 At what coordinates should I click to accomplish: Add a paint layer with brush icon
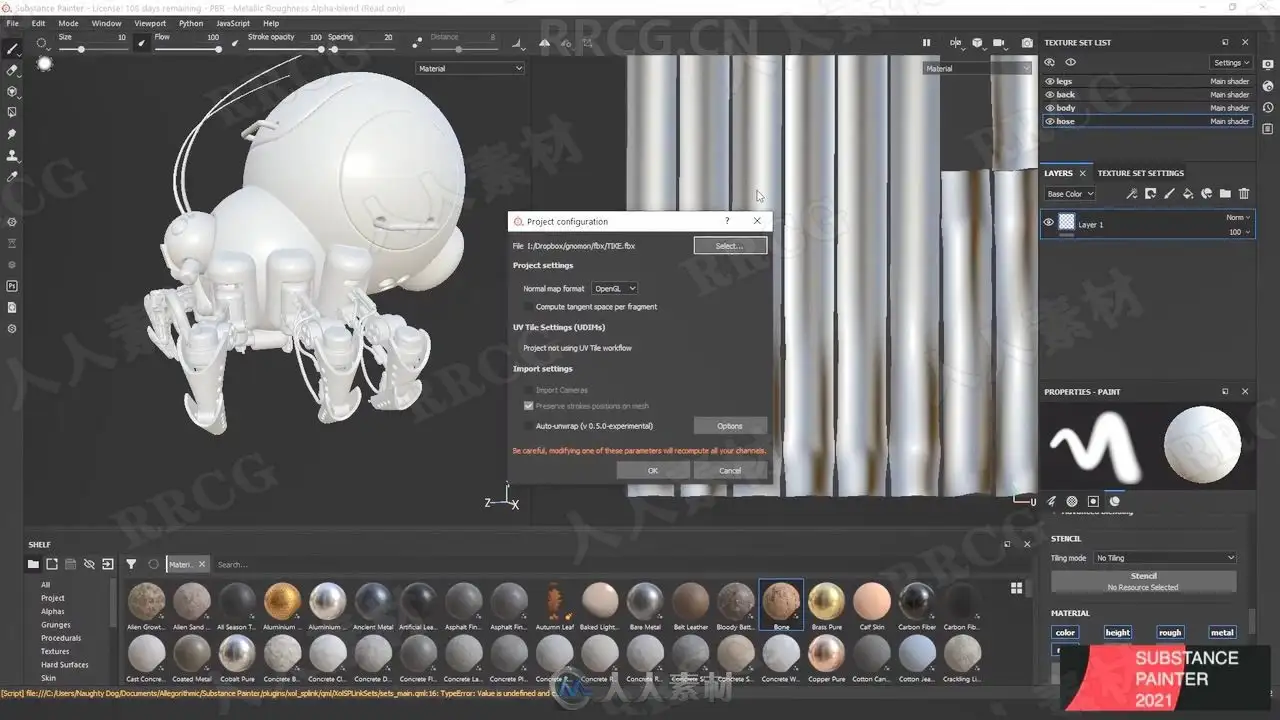[x=1169, y=194]
